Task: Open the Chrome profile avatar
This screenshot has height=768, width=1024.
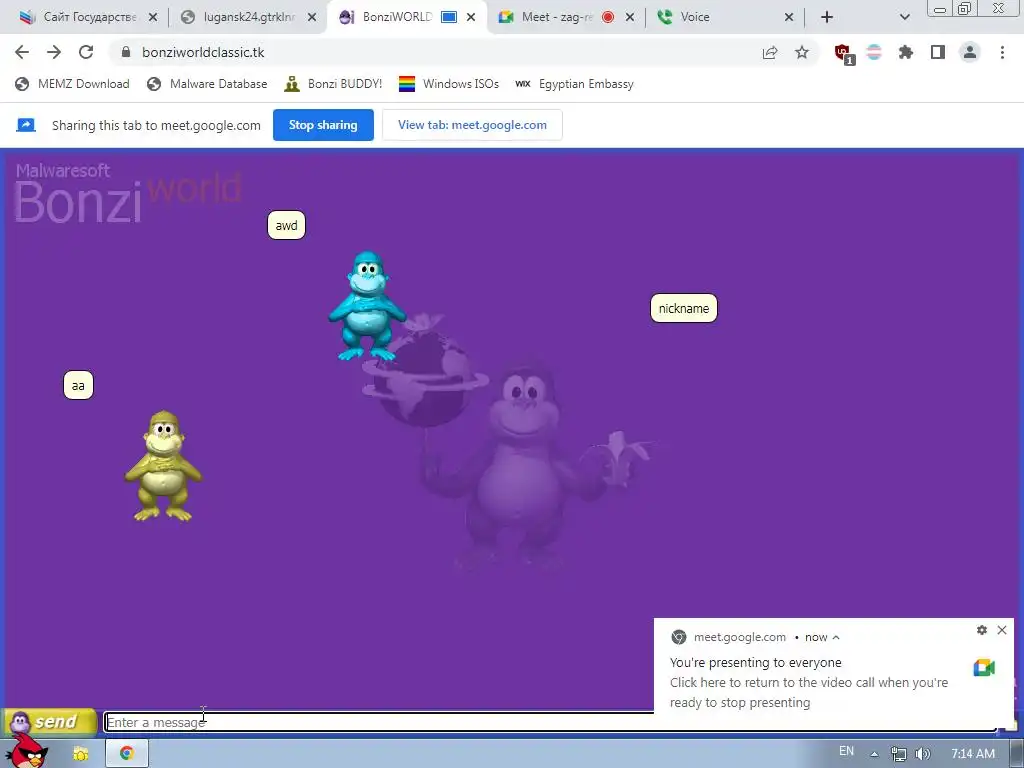Action: click(x=970, y=52)
